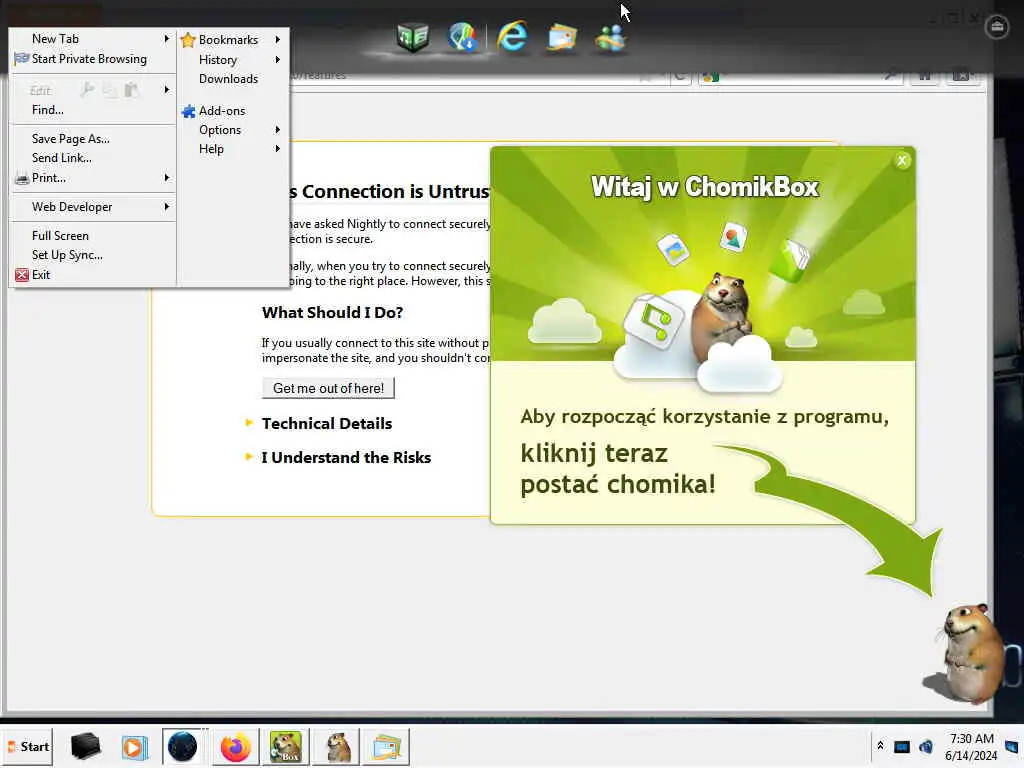The width and height of the screenshot is (1024, 768).
Task: Click the Get me out of here! button
Action: 328,389
